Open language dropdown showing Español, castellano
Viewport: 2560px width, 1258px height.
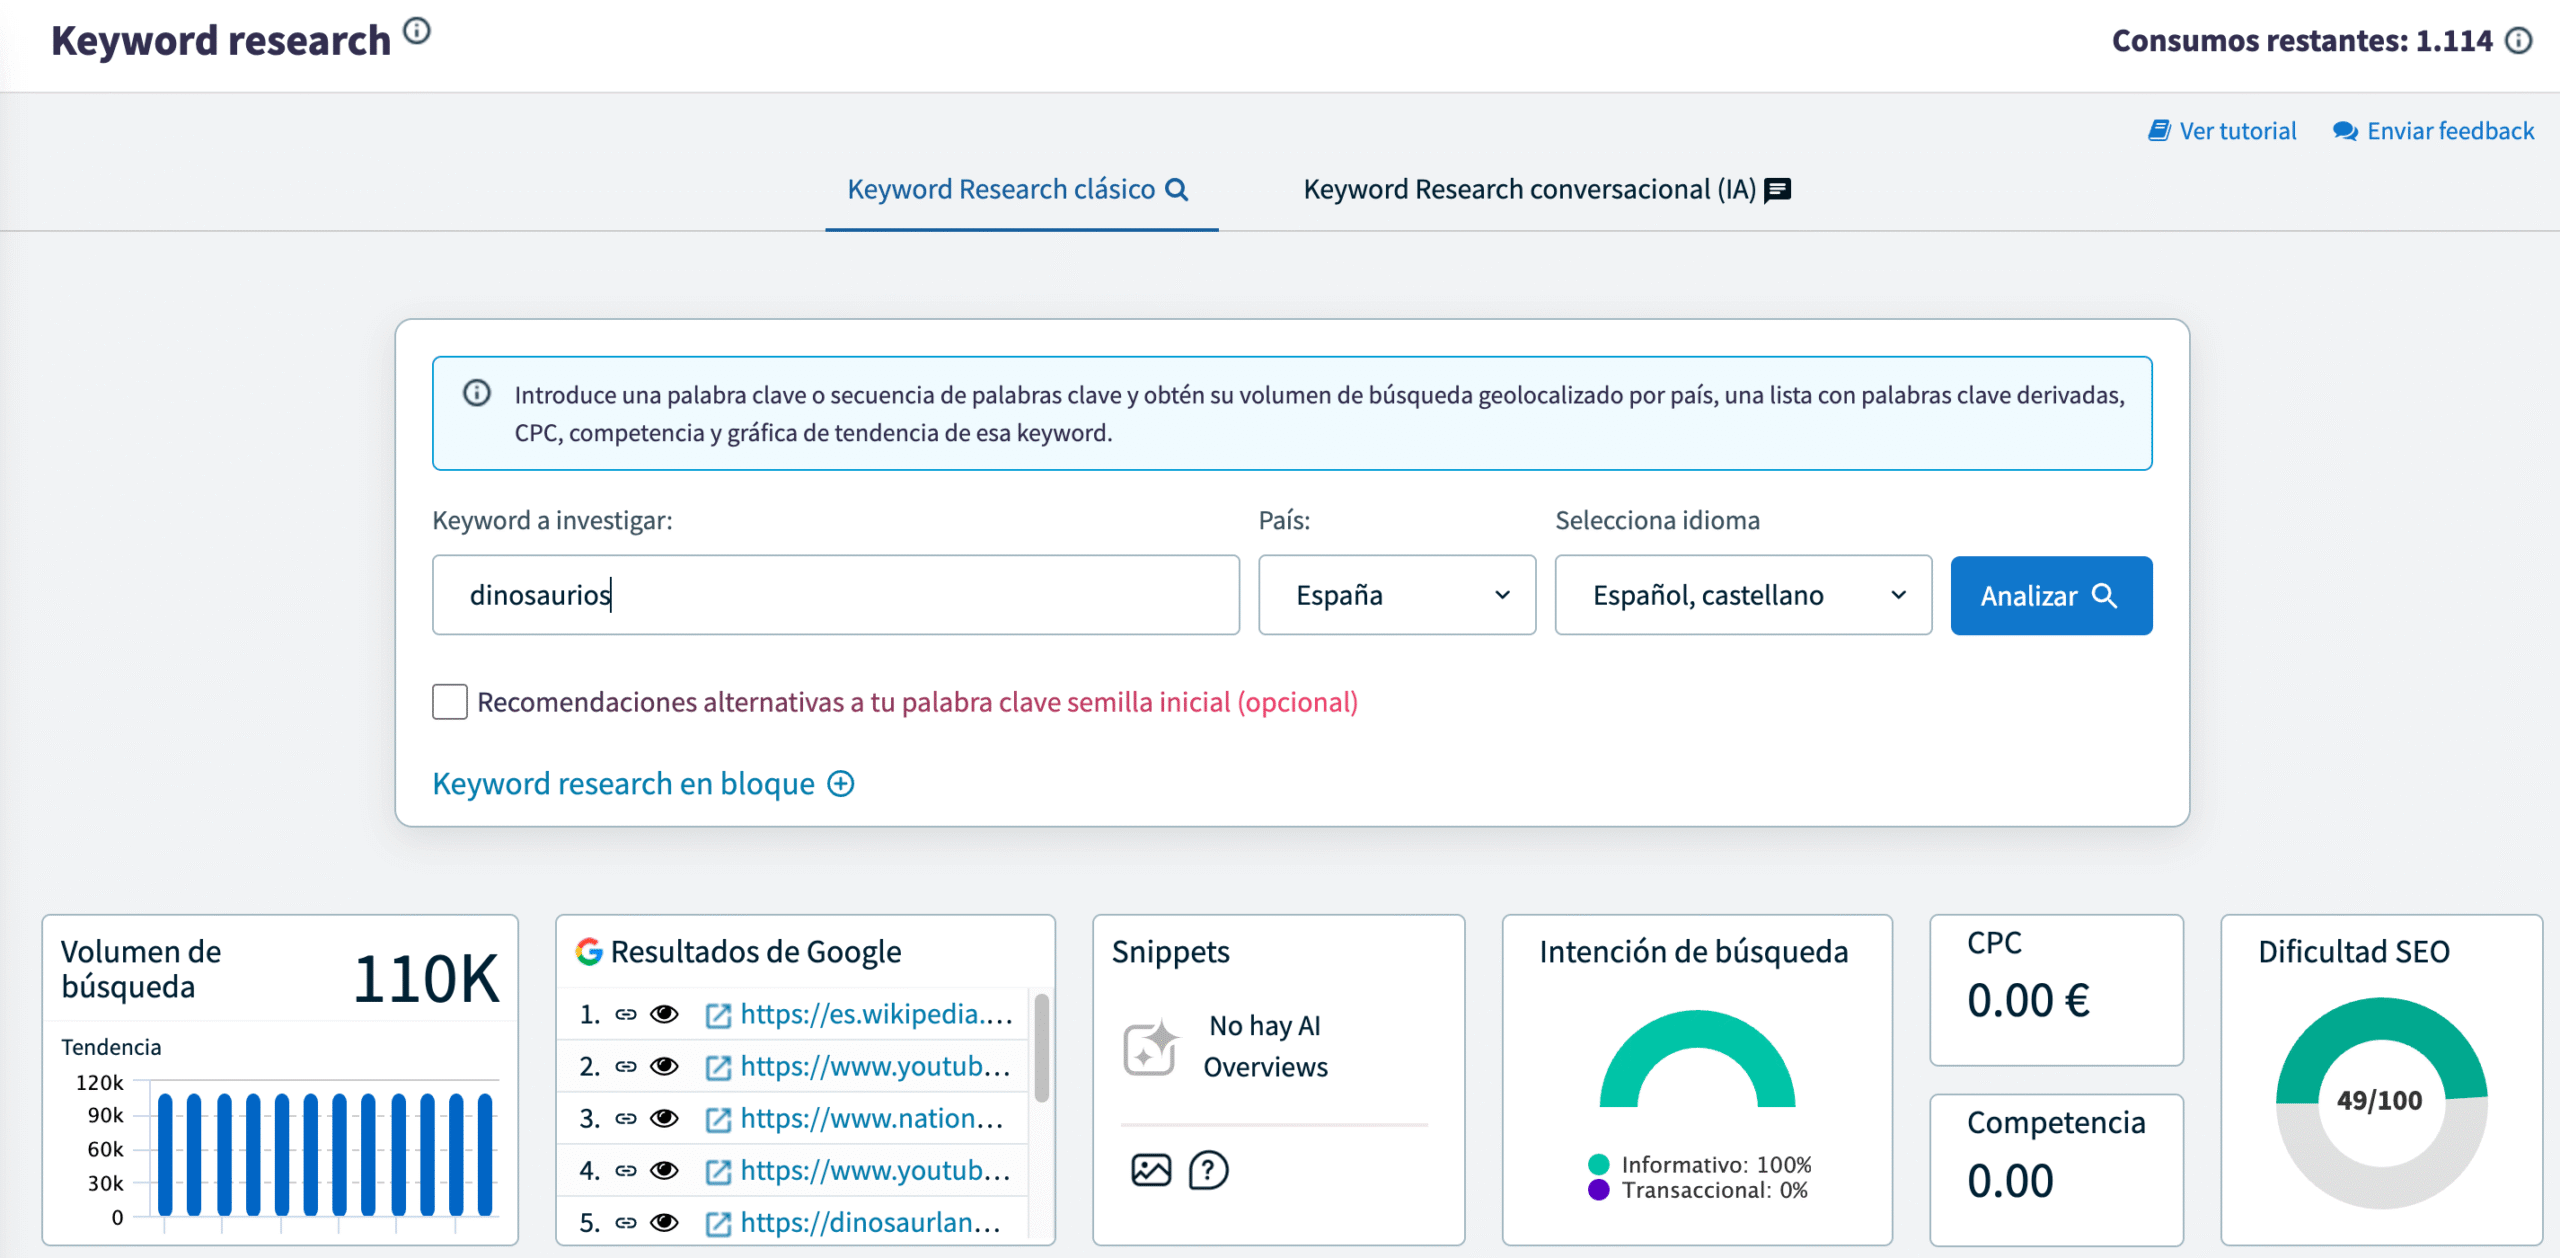1742,595
